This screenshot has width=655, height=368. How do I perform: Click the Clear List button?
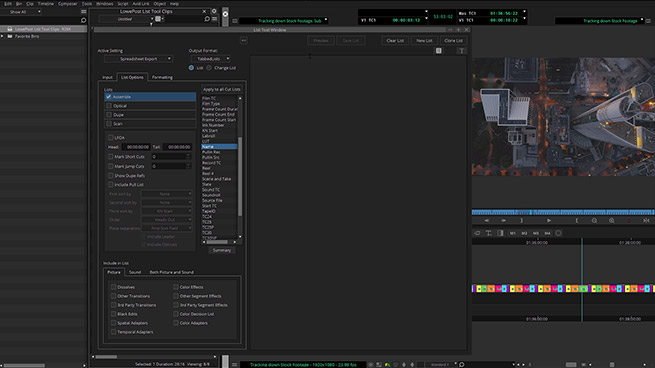(395, 41)
